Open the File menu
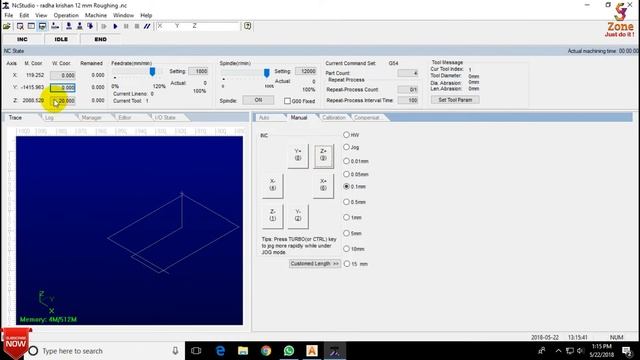 click(x=9, y=15)
